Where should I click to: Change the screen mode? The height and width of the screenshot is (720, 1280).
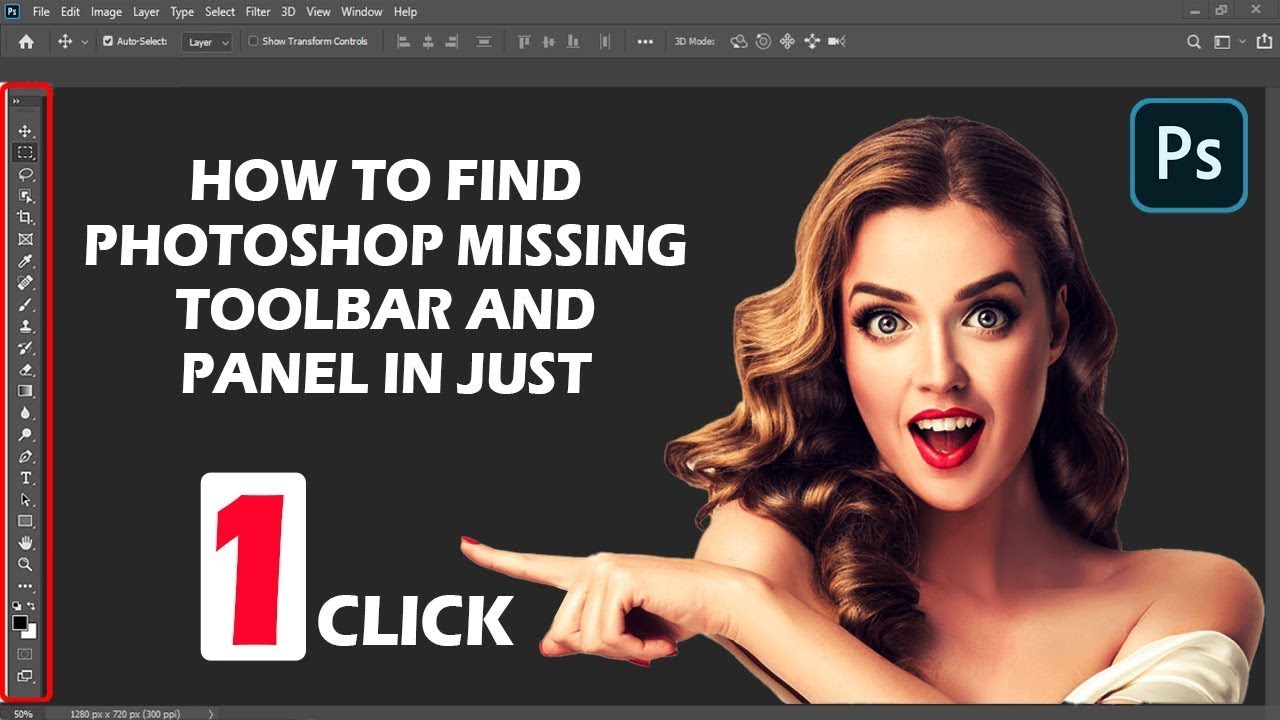coord(25,677)
